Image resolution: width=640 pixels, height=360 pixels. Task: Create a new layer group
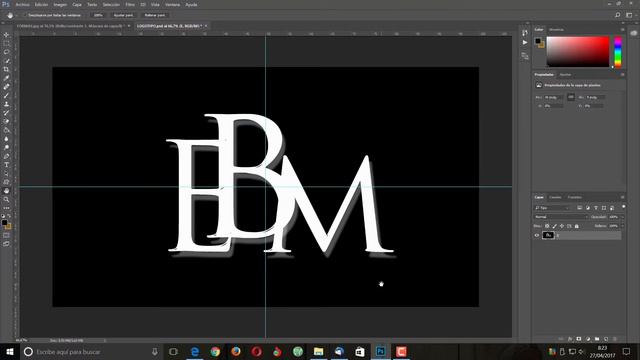coord(597,339)
